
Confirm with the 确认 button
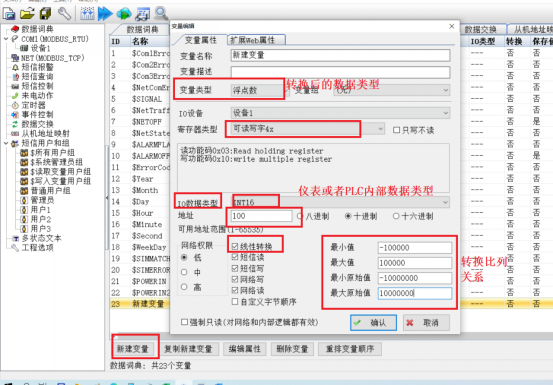coord(373,323)
